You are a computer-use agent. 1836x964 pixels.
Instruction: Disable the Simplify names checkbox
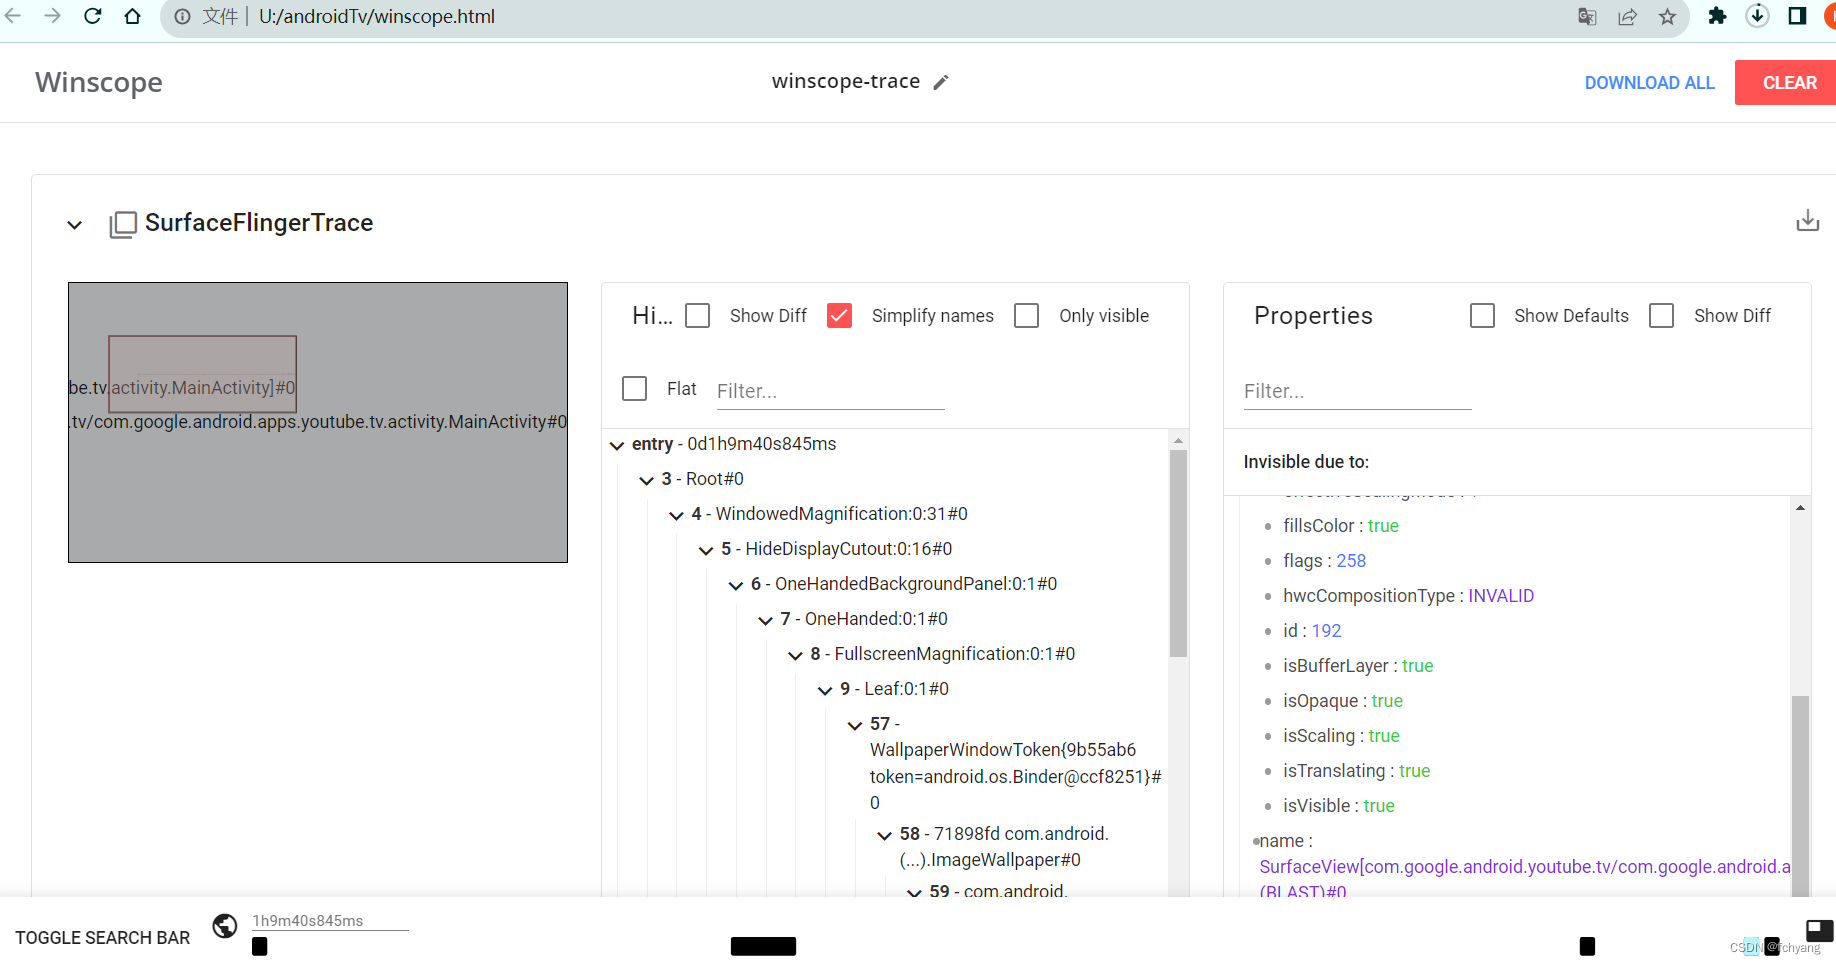(x=839, y=315)
